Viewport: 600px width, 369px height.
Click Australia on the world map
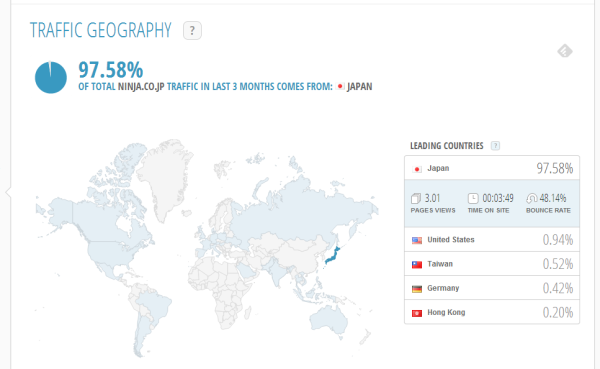click(329, 320)
